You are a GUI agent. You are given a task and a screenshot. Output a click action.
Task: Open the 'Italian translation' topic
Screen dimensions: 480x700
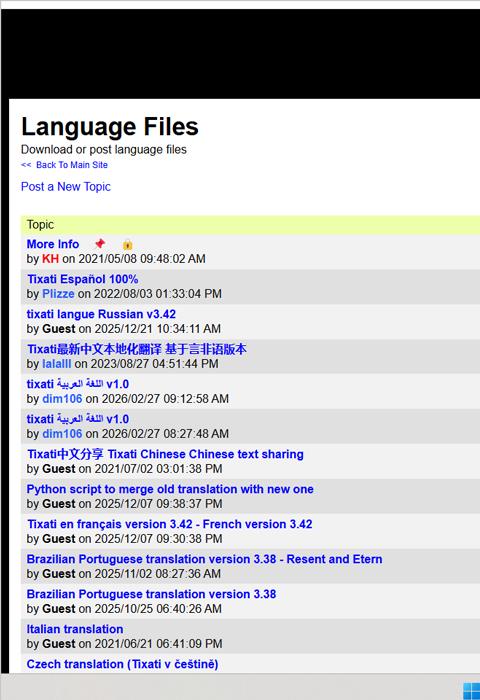point(75,629)
